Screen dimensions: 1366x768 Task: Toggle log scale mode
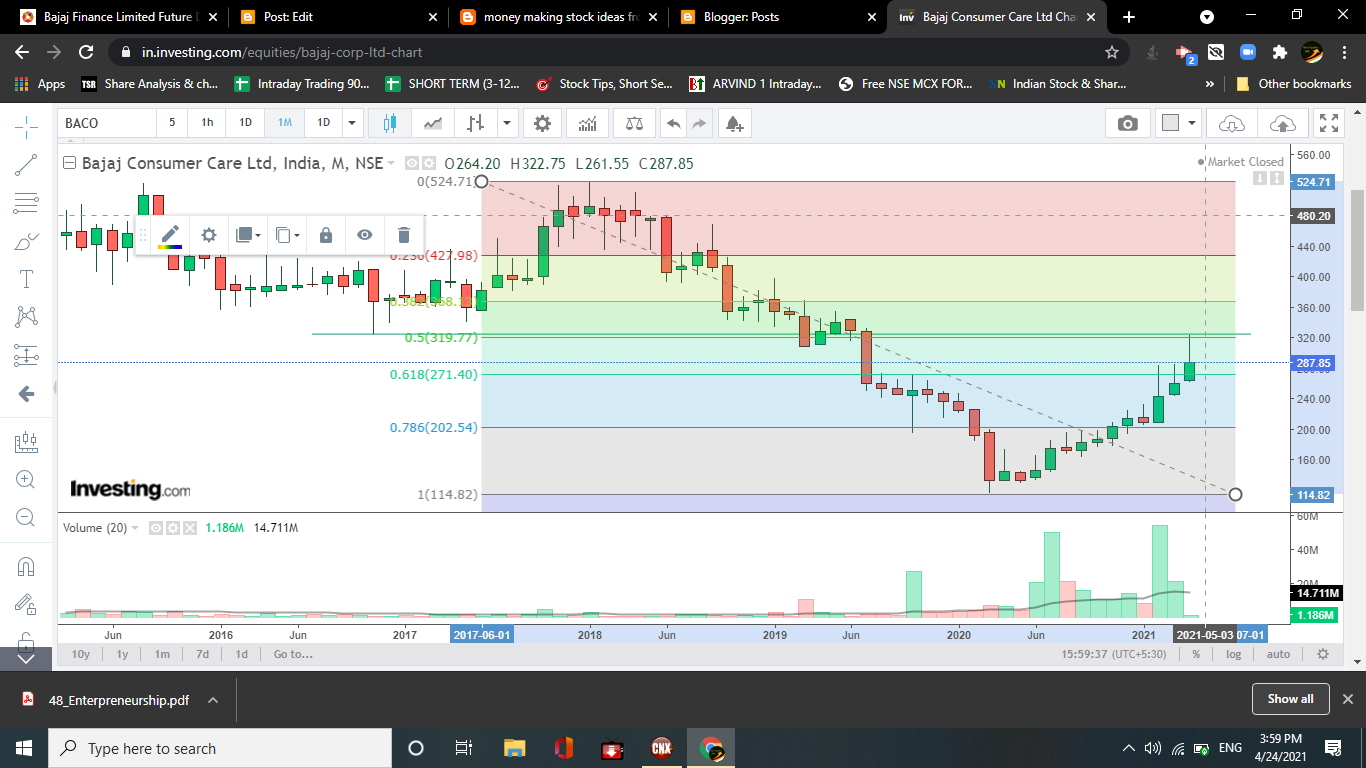(x=1234, y=654)
